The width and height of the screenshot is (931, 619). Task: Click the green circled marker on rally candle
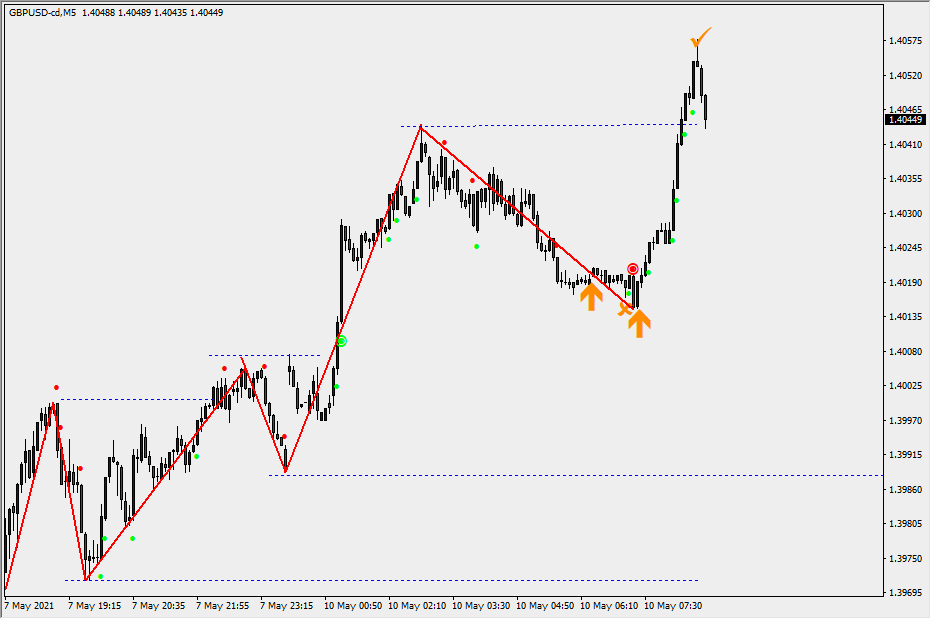[x=341, y=341]
